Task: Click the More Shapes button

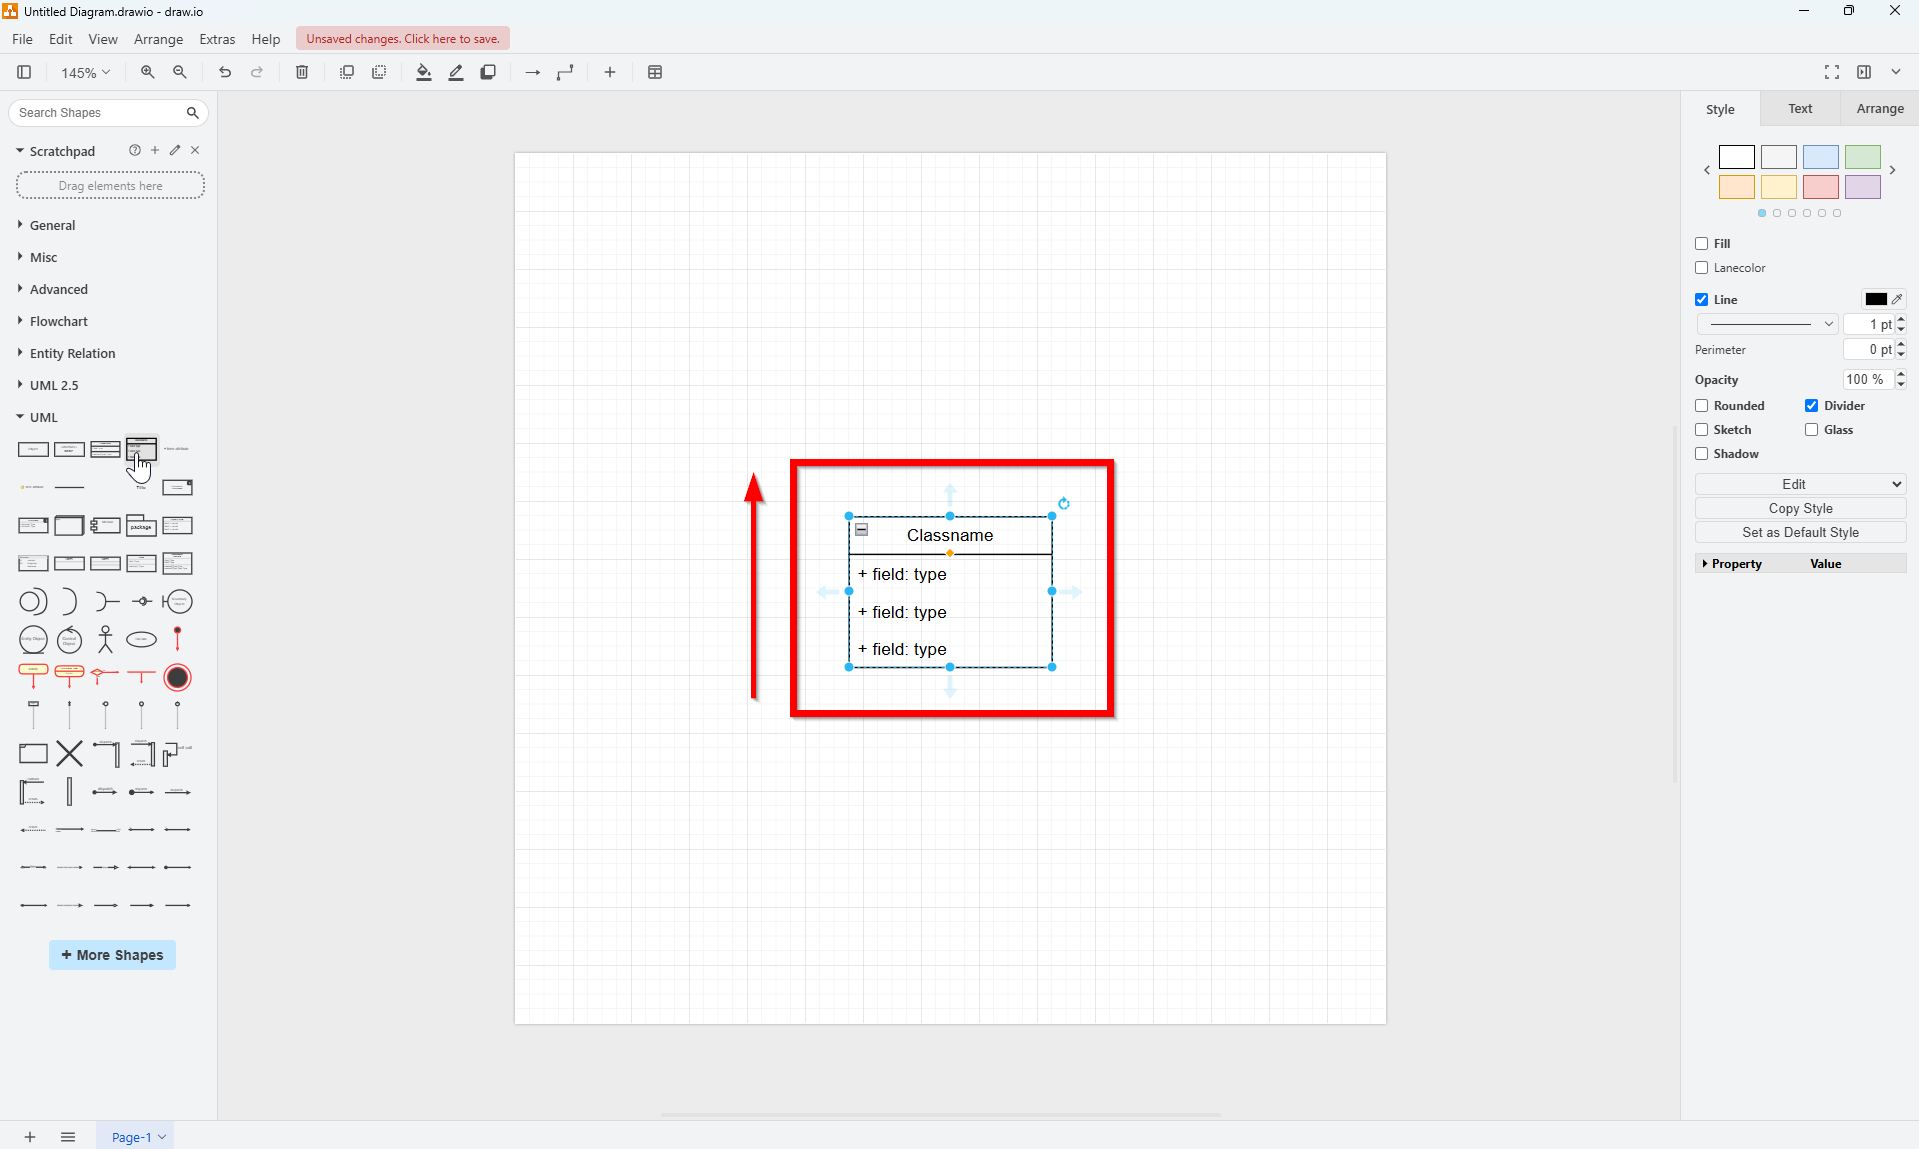Action: 111,955
